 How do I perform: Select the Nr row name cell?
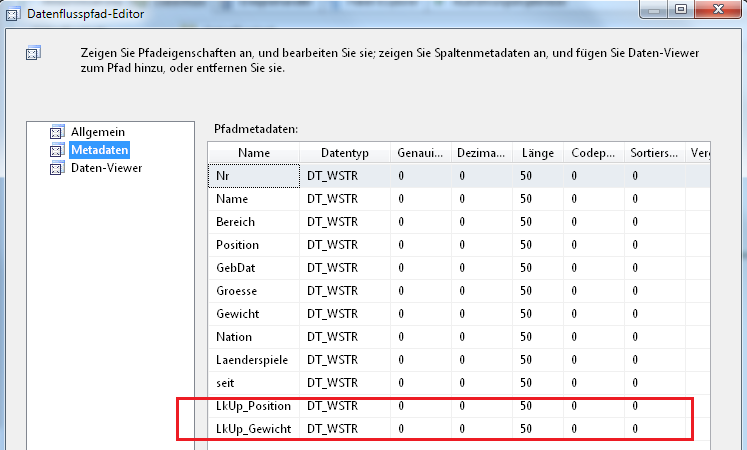click(254, 176)
